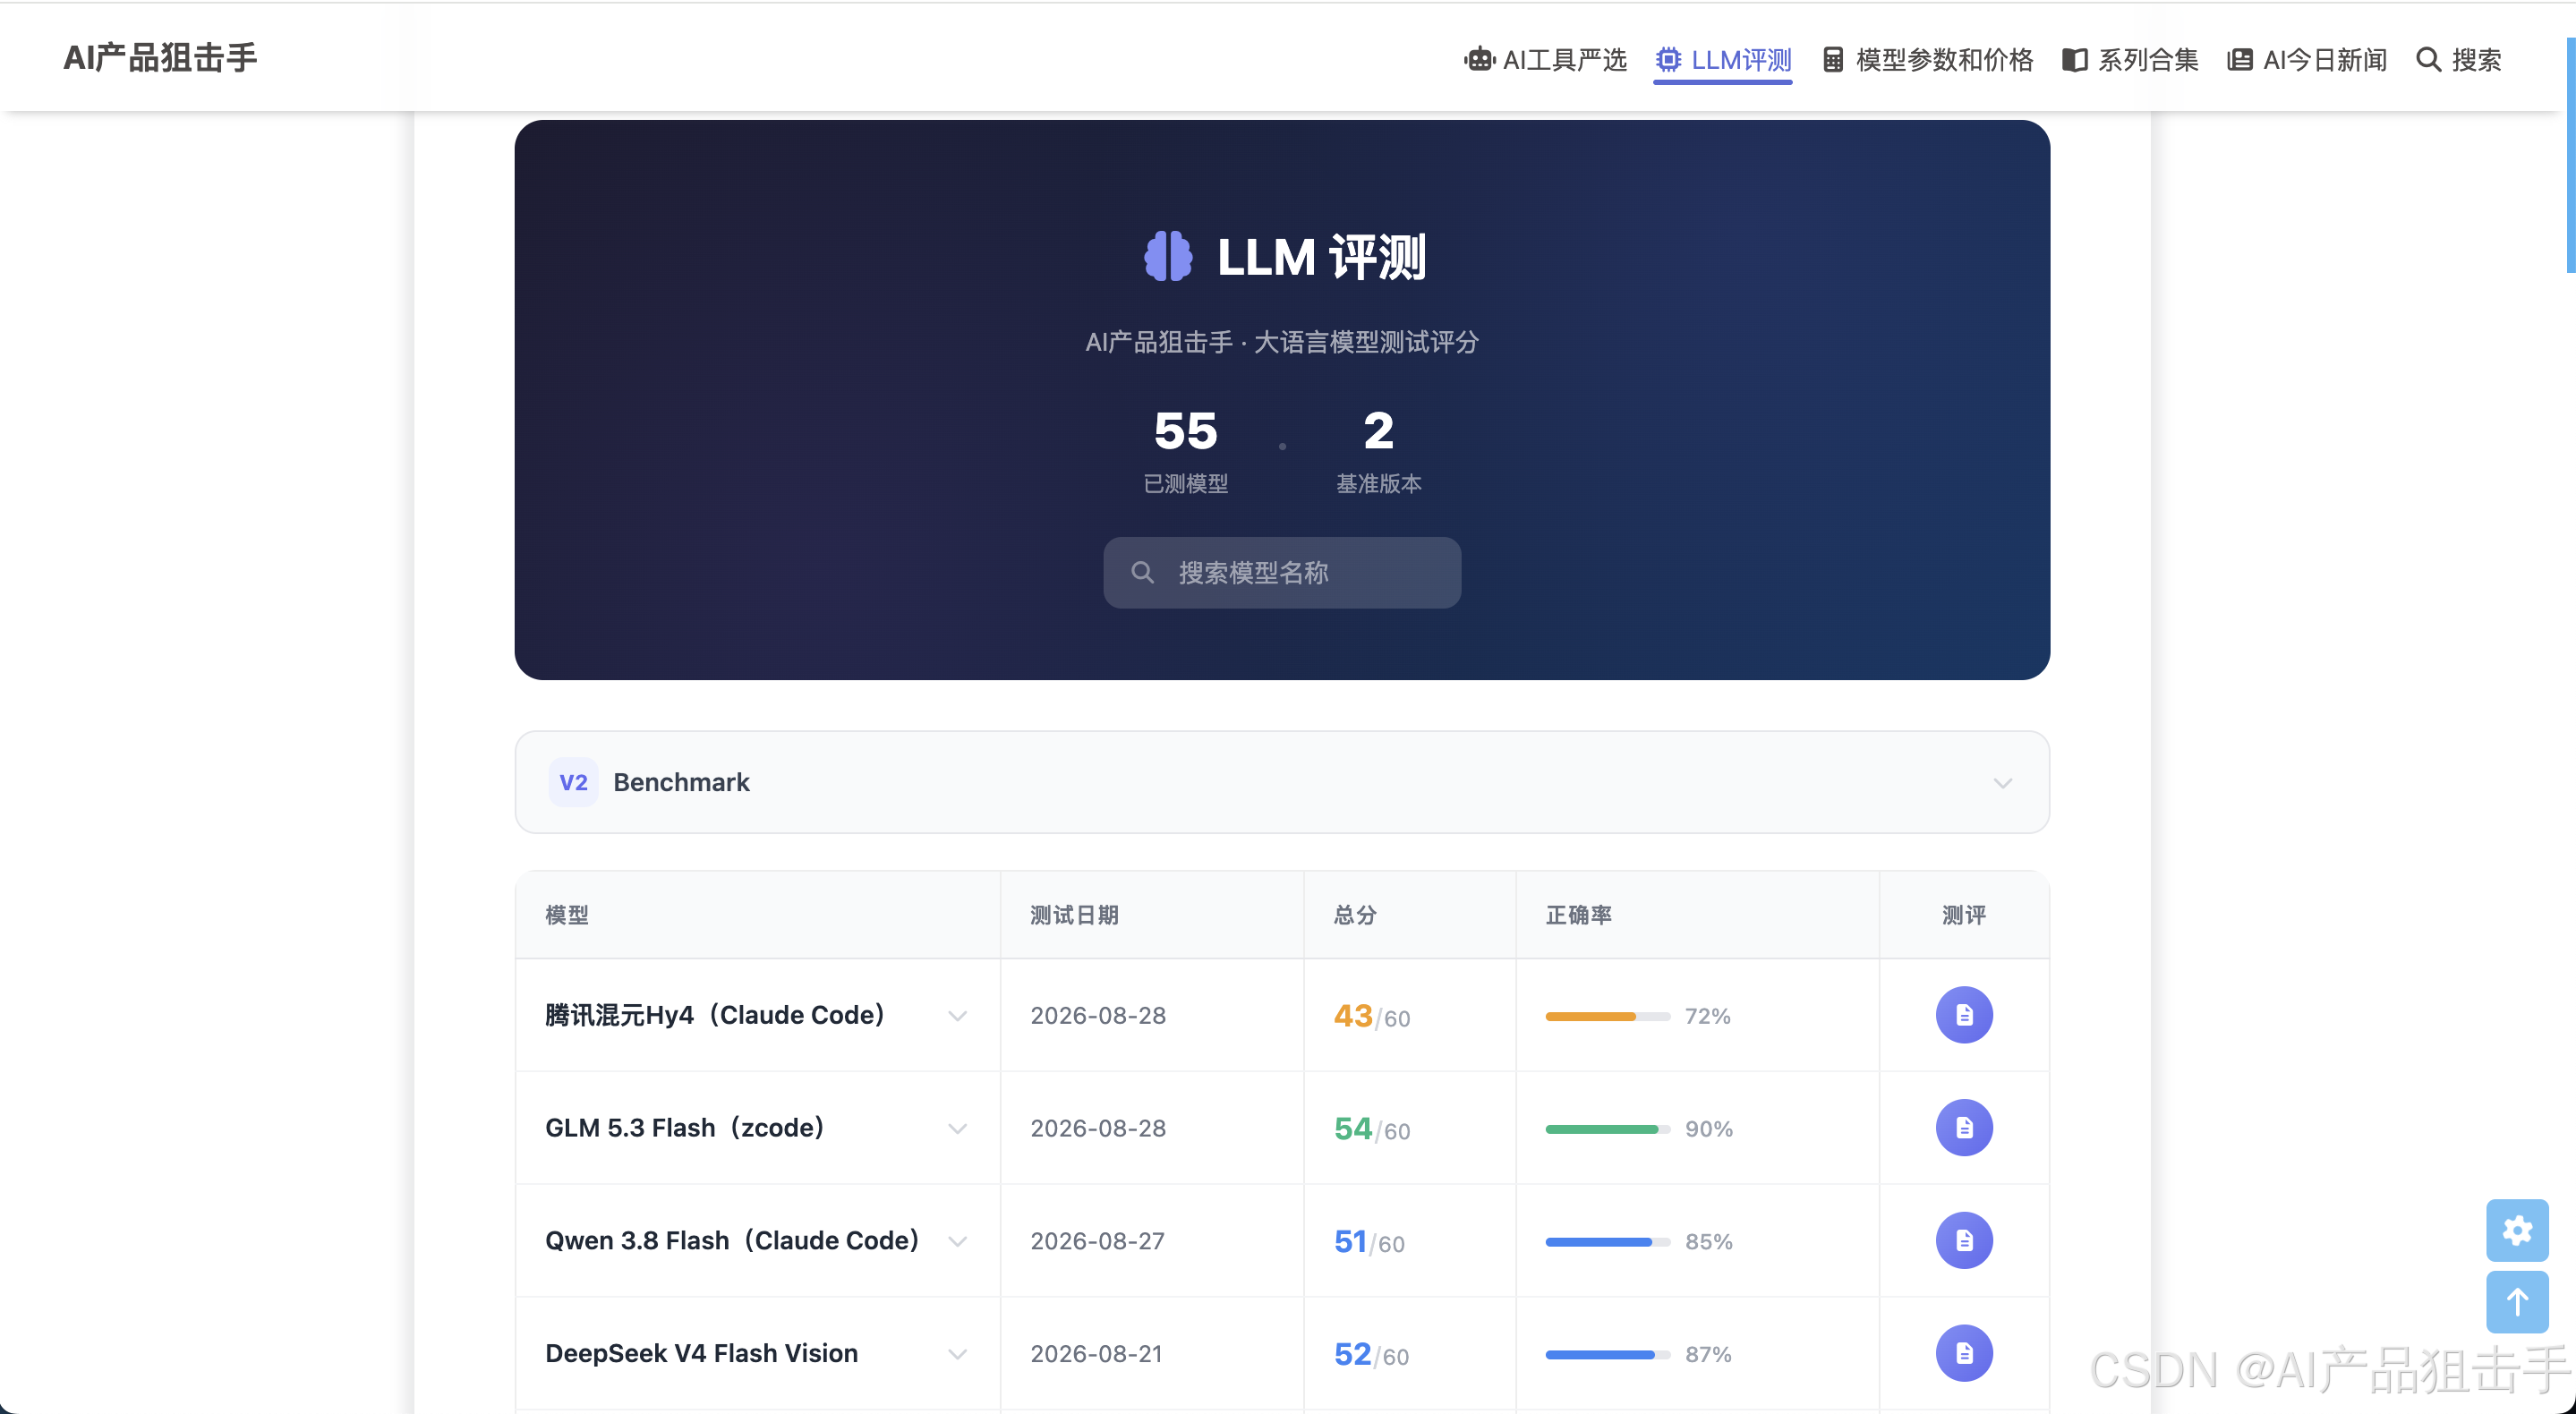2576x1414 pixels.
Task: Open review document for Qwen 3.8 Flash
Action: click(1964, 1241)
